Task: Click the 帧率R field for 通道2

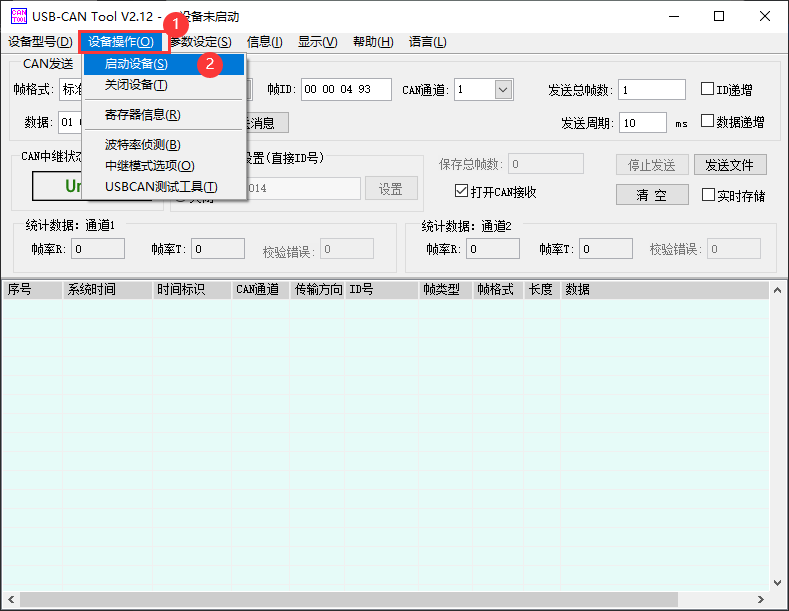Action: [493, 249]
